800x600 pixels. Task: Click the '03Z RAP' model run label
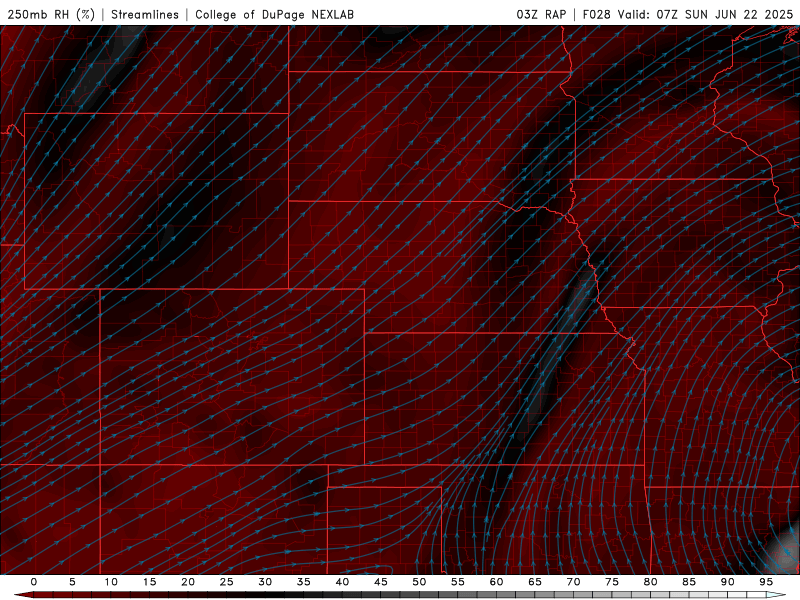(541, 14)
